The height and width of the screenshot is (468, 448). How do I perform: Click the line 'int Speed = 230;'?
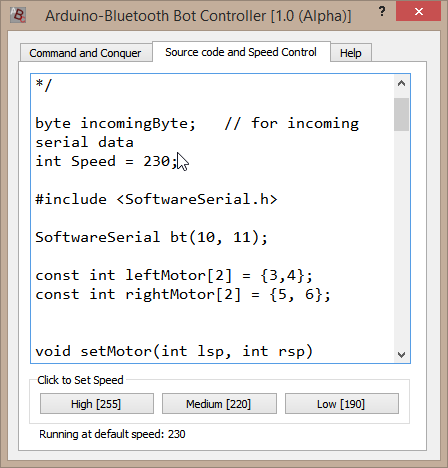coord(107,161)
